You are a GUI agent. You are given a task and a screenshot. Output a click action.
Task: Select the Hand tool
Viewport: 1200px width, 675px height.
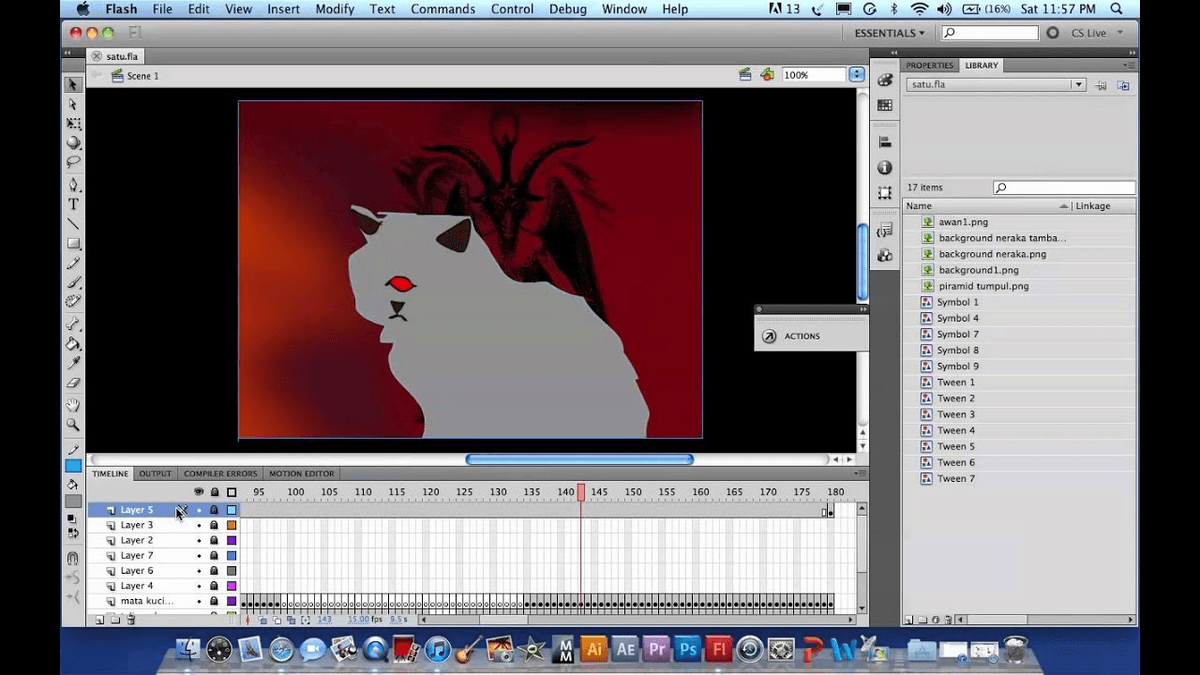point(73,405)
